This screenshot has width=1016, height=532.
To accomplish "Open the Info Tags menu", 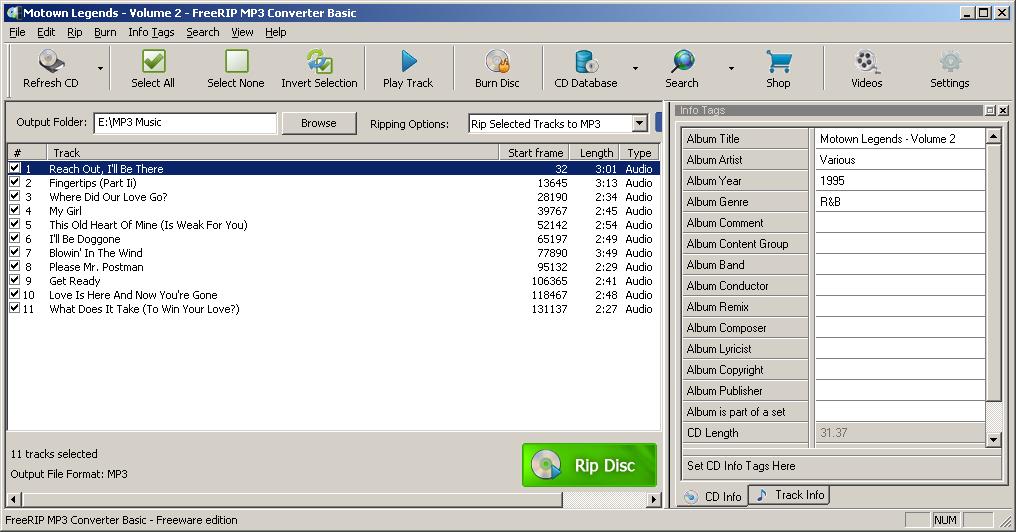I will [151, 32].
